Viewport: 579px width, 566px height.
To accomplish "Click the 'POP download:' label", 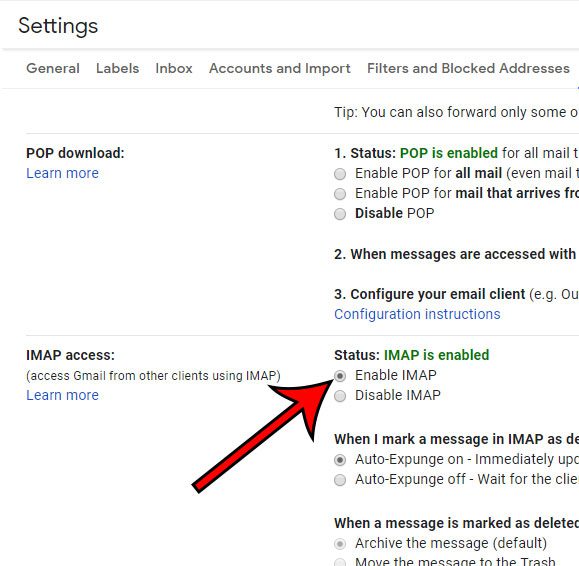I will coord(75,153).
